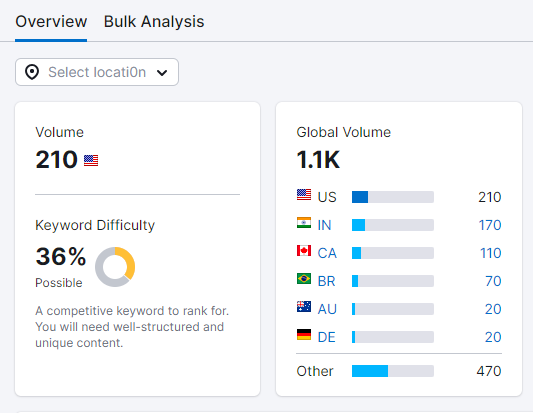Click the location pin icon
The width and height of the screenshot is (533, 413).
(x=32, y=72)
